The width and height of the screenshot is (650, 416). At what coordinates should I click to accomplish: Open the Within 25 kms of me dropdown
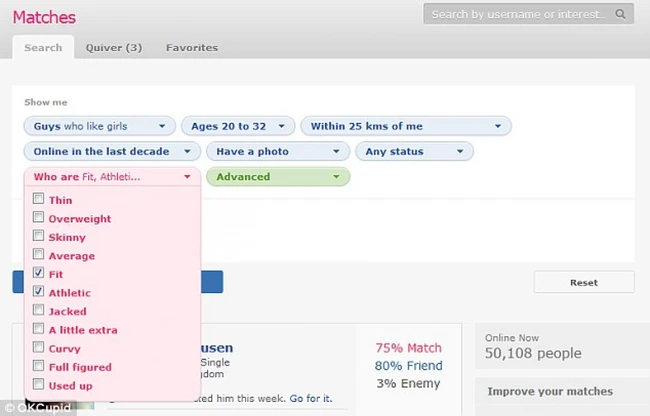point(405,126)
